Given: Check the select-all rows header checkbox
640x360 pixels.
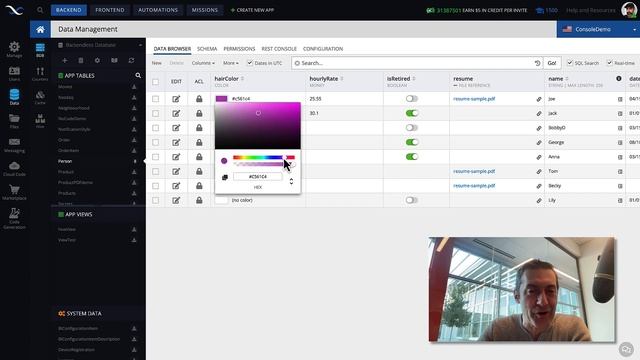Looking at the screenshot, I should [156, 82].
